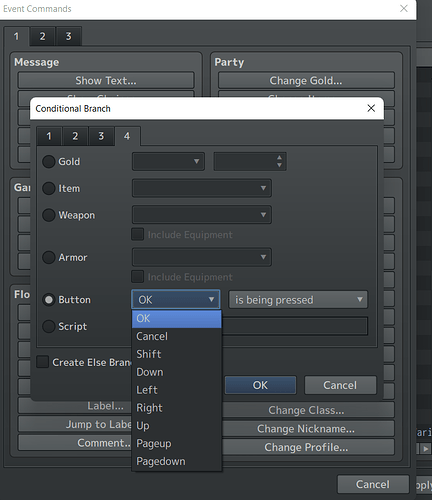
Task: Open the Gold comparison dropdown
Action: [168, 162]
